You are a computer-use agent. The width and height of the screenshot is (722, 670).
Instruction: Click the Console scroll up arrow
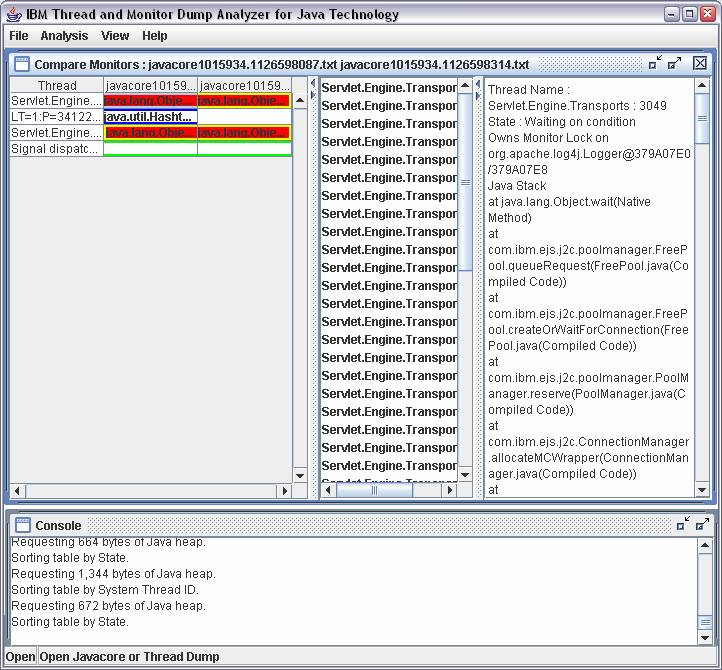[x=705, y=546]
